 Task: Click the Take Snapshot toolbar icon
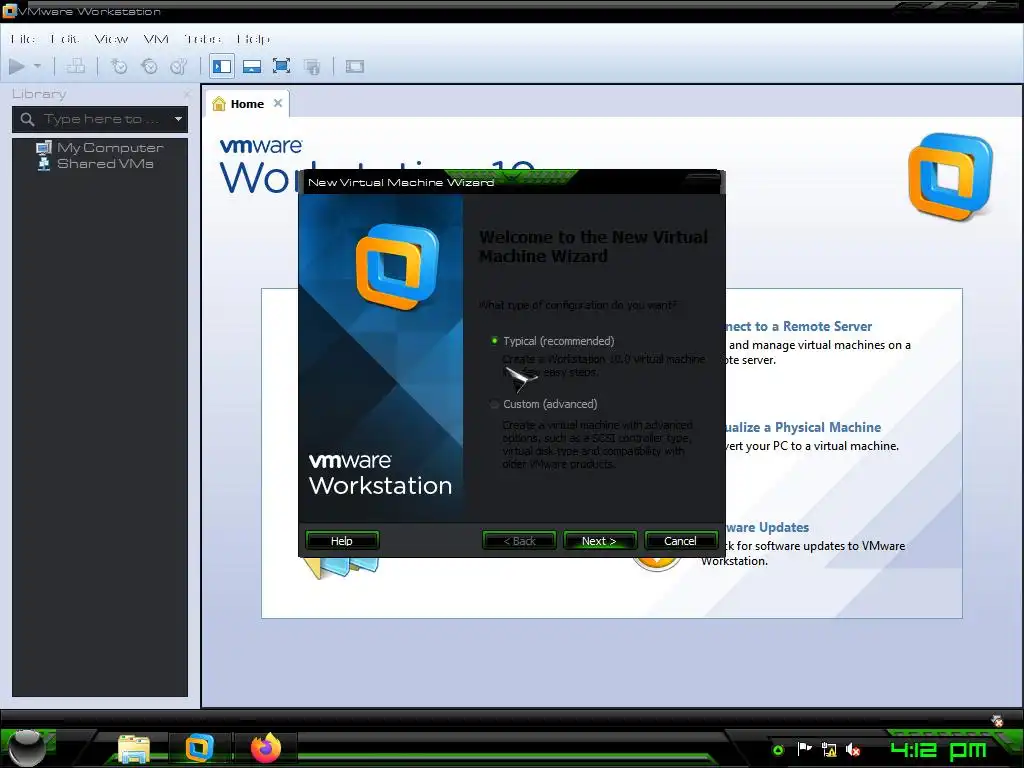point(119,66)
